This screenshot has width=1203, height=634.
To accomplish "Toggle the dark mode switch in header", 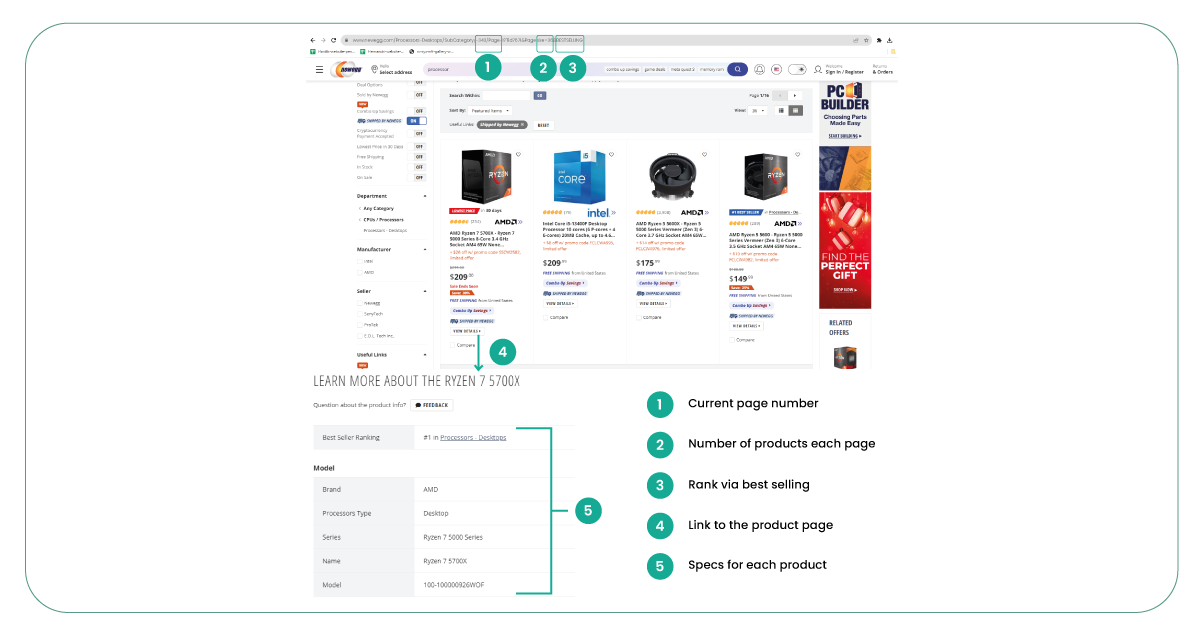I will click(797, 70).
